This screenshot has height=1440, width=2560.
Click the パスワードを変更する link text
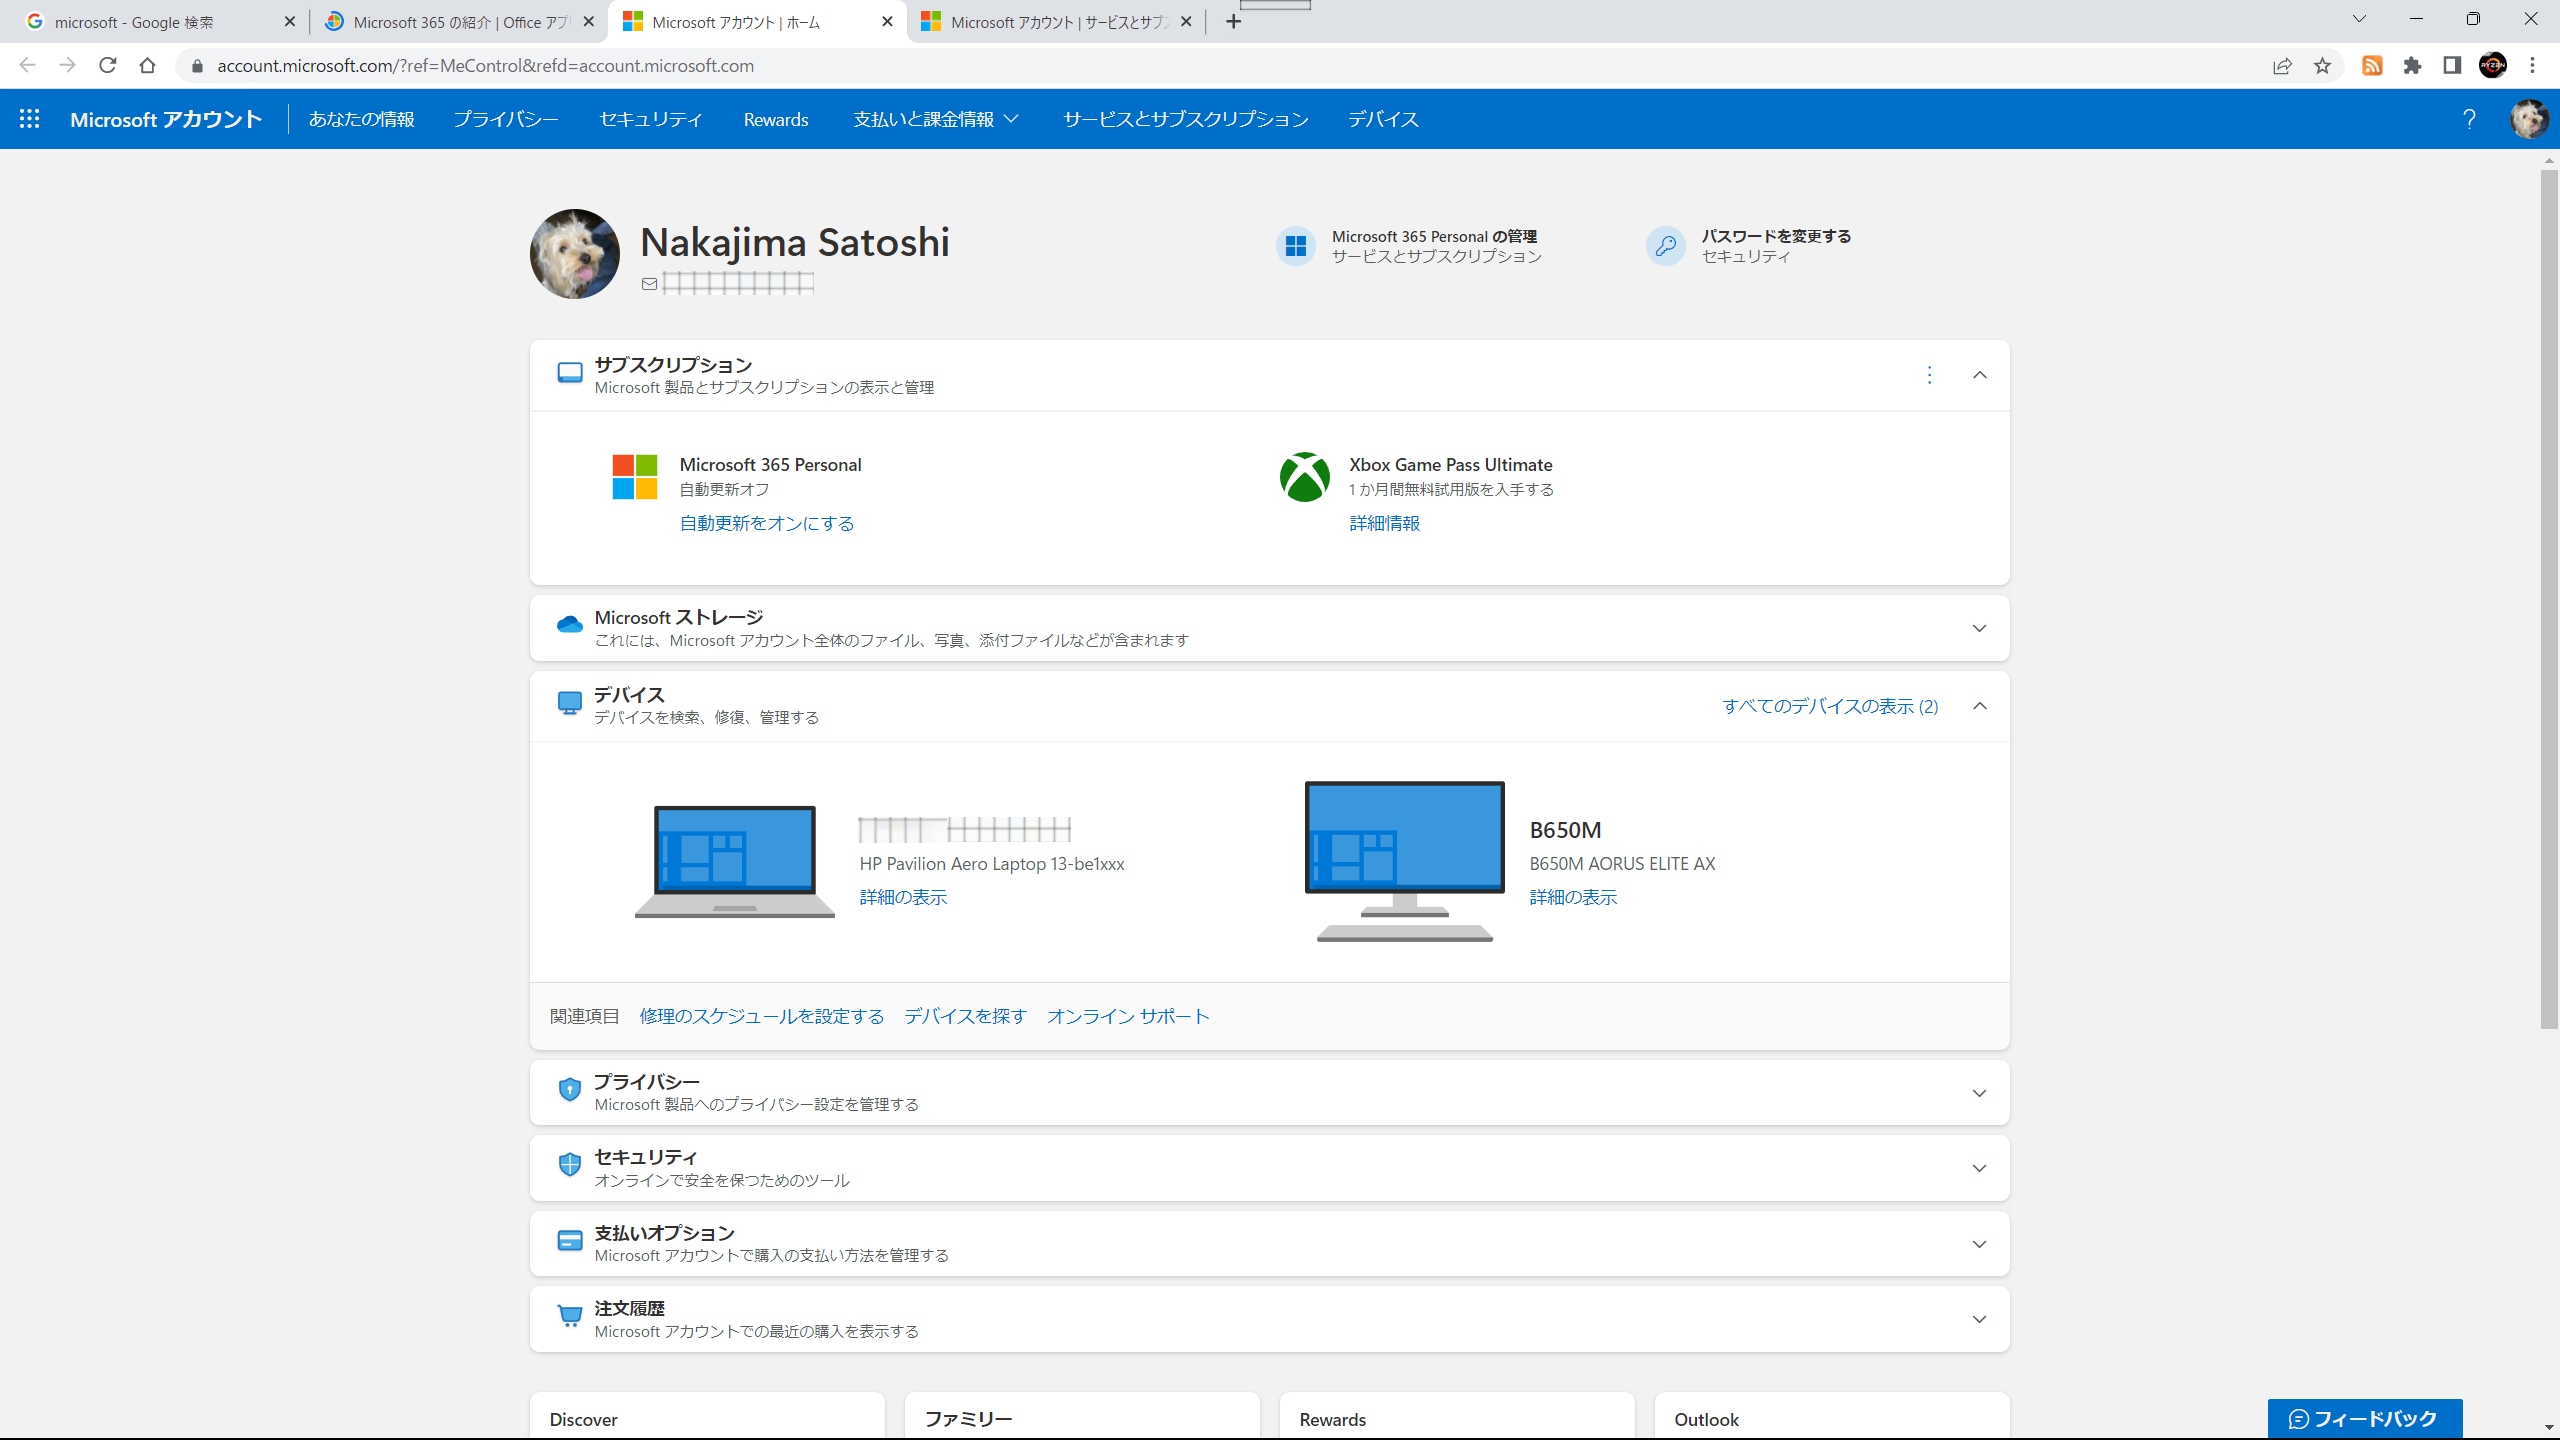coord(1776,236)
